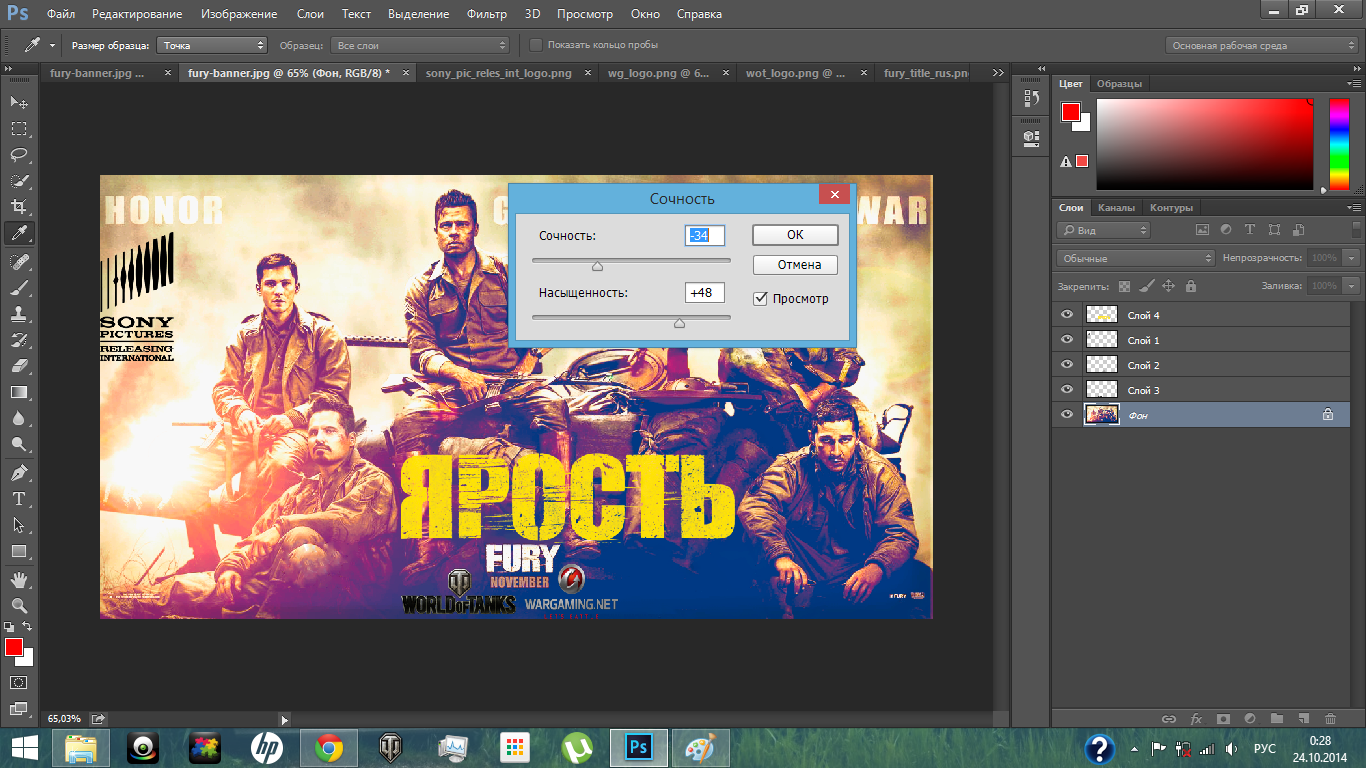Click OK in Сочность dialog
The height and width of the screenshot is (768, 1366).
coord(795,235)
